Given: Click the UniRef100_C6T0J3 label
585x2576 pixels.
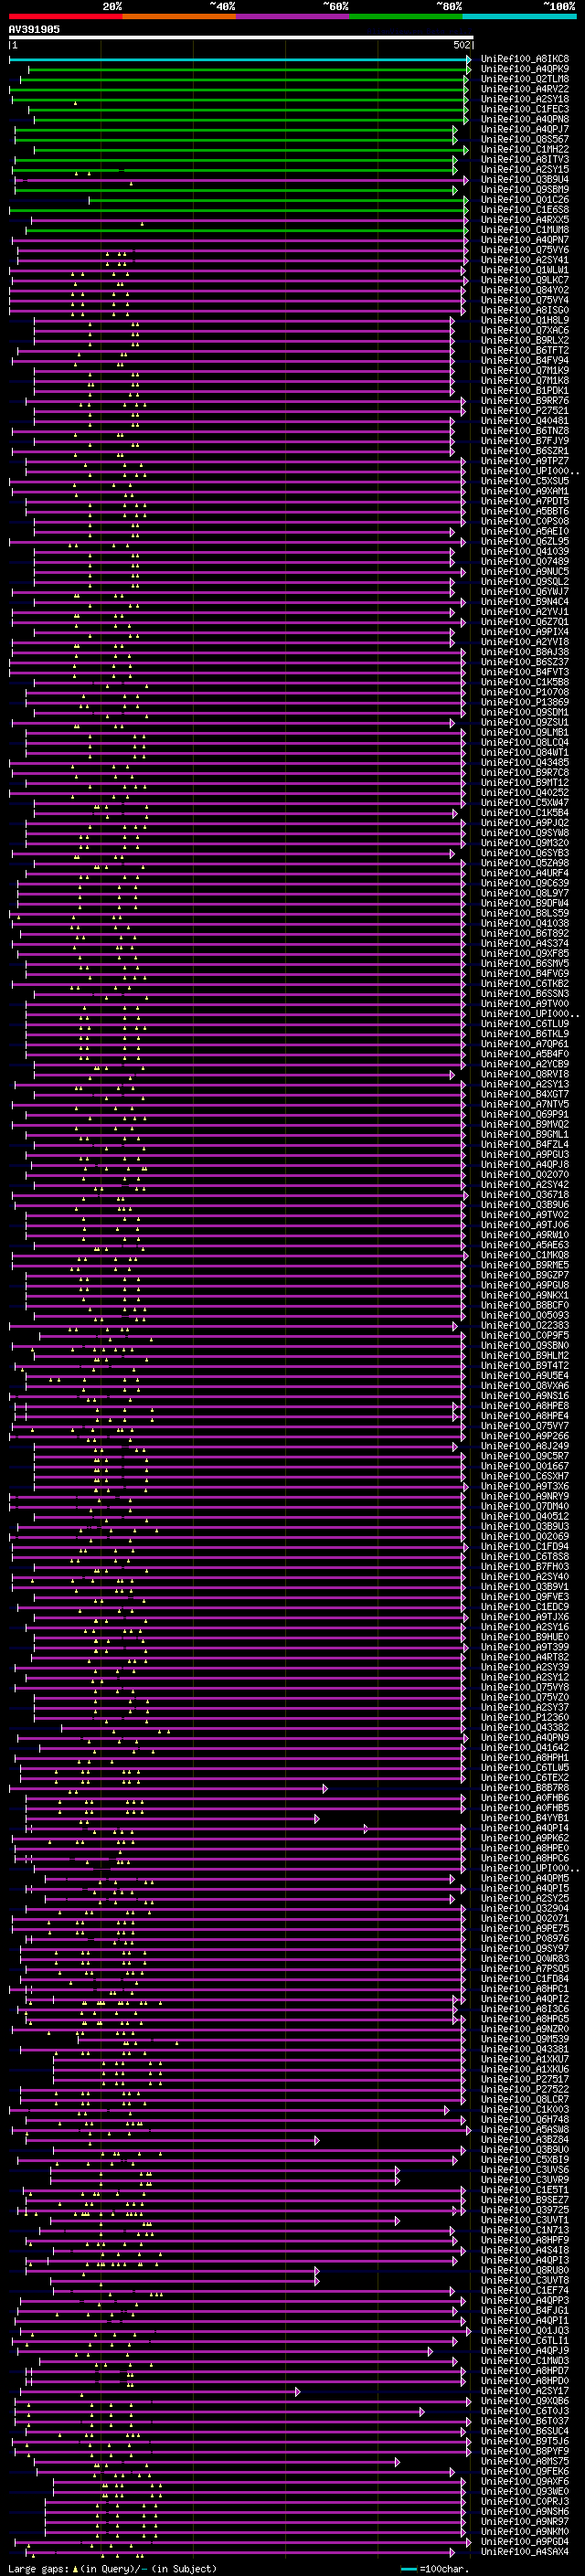Looking at the screenshot, I should click(525, 2411).
